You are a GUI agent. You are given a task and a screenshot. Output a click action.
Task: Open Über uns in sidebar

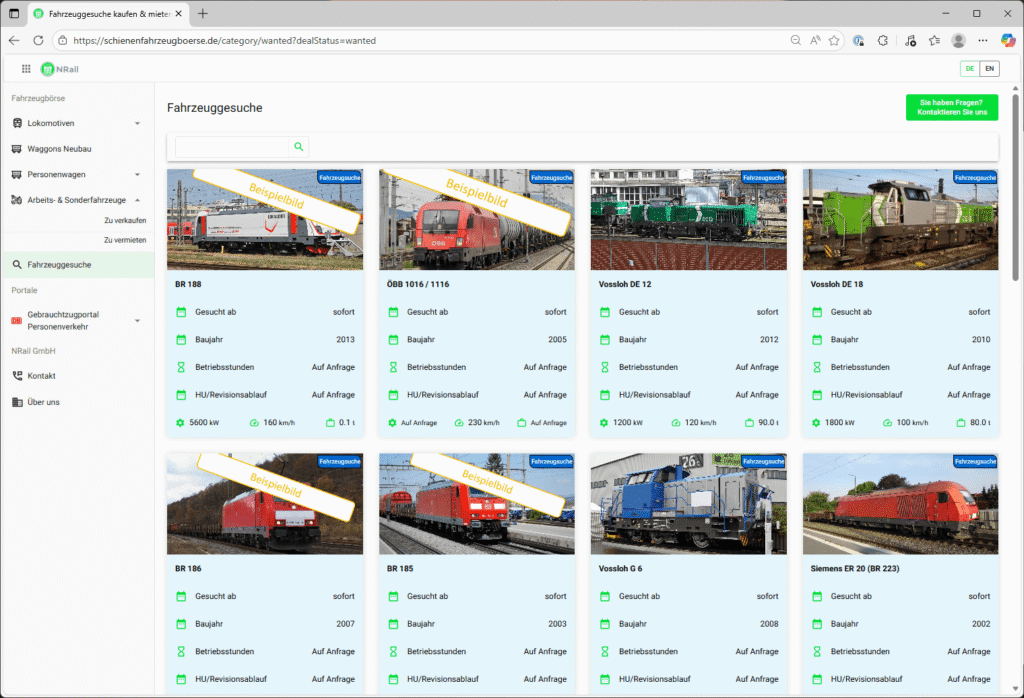coord(43,402)
